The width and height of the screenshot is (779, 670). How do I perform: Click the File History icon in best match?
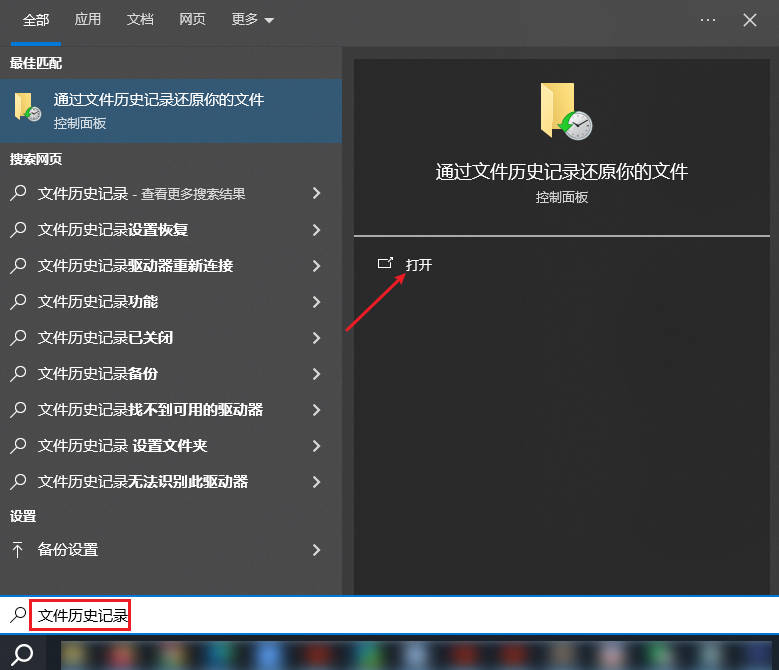point(27,109)
